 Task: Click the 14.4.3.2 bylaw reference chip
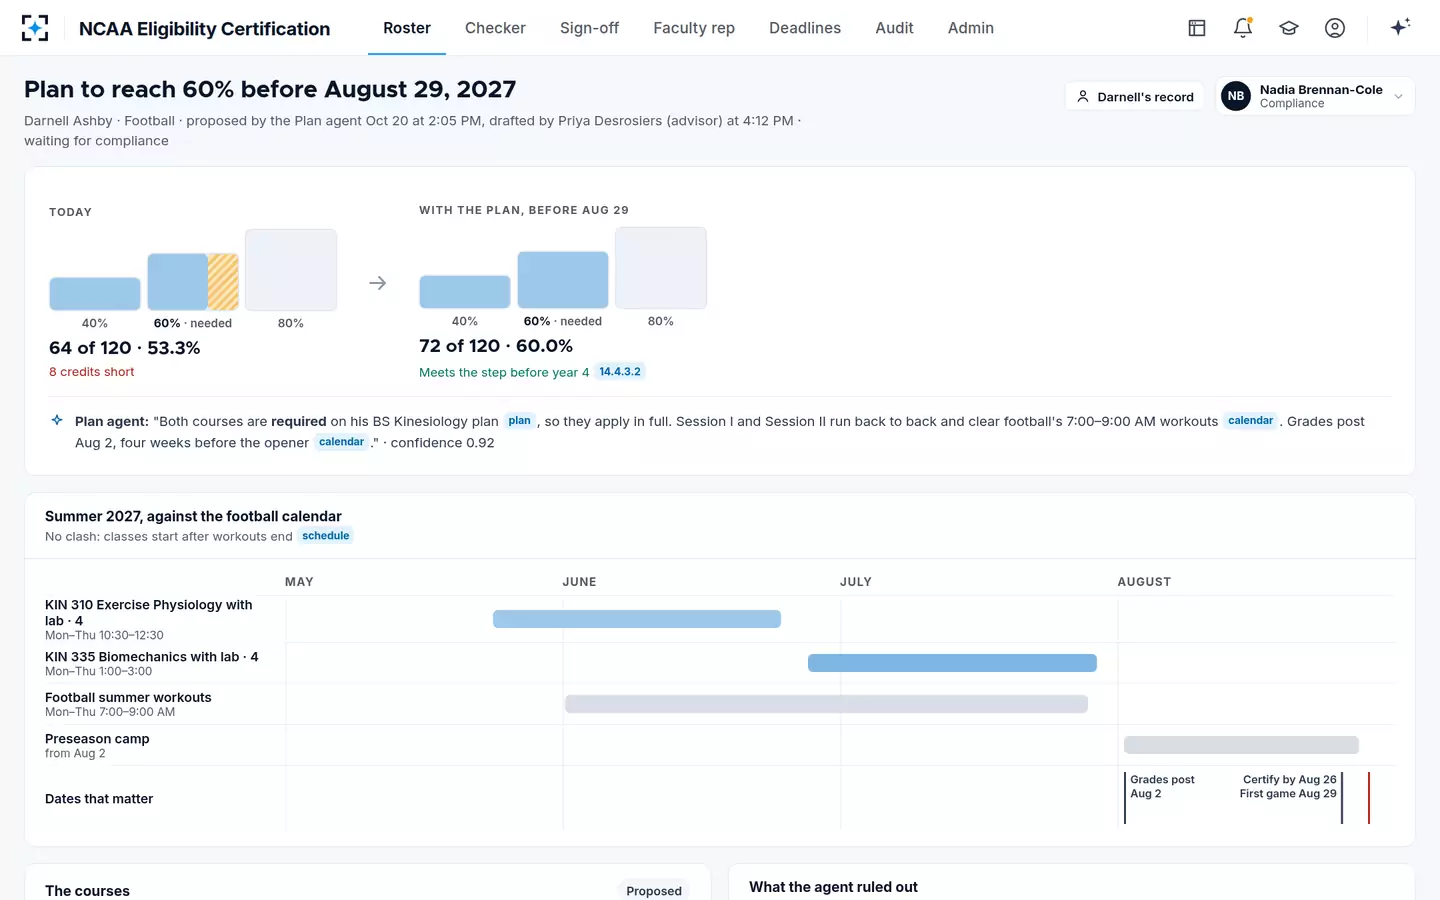620,372
